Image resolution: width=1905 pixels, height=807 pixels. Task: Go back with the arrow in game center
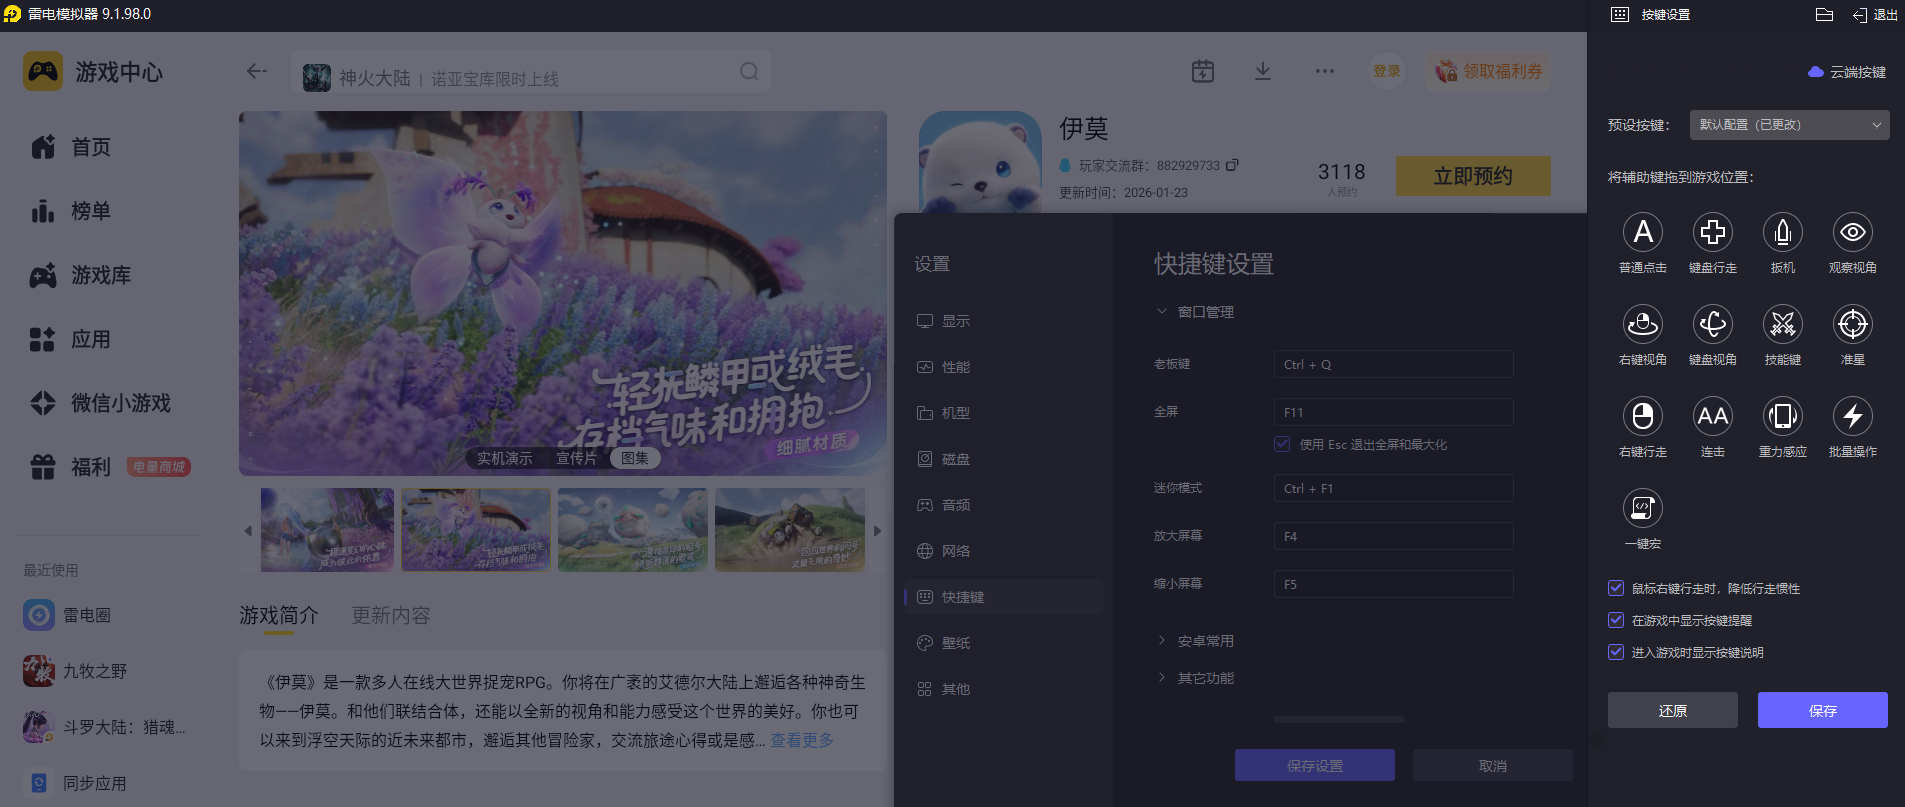pos(257,71)
